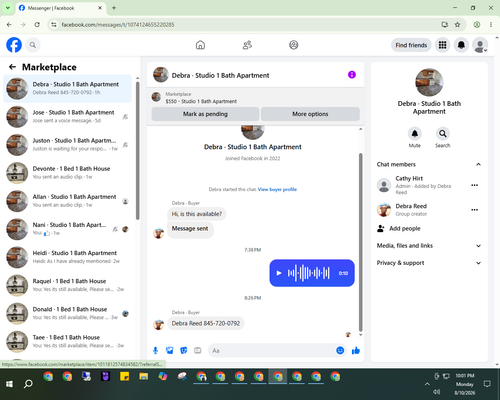Screen dimensions: 500x400
Task: Open the Groups icon in top navigation
Action: pos(294,45)
